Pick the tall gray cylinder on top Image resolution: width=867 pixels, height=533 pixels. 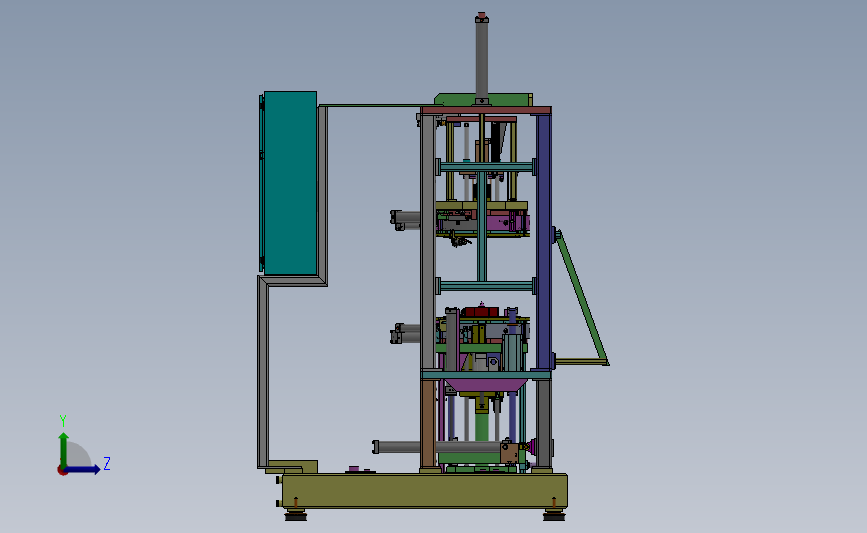pos(482,58)
